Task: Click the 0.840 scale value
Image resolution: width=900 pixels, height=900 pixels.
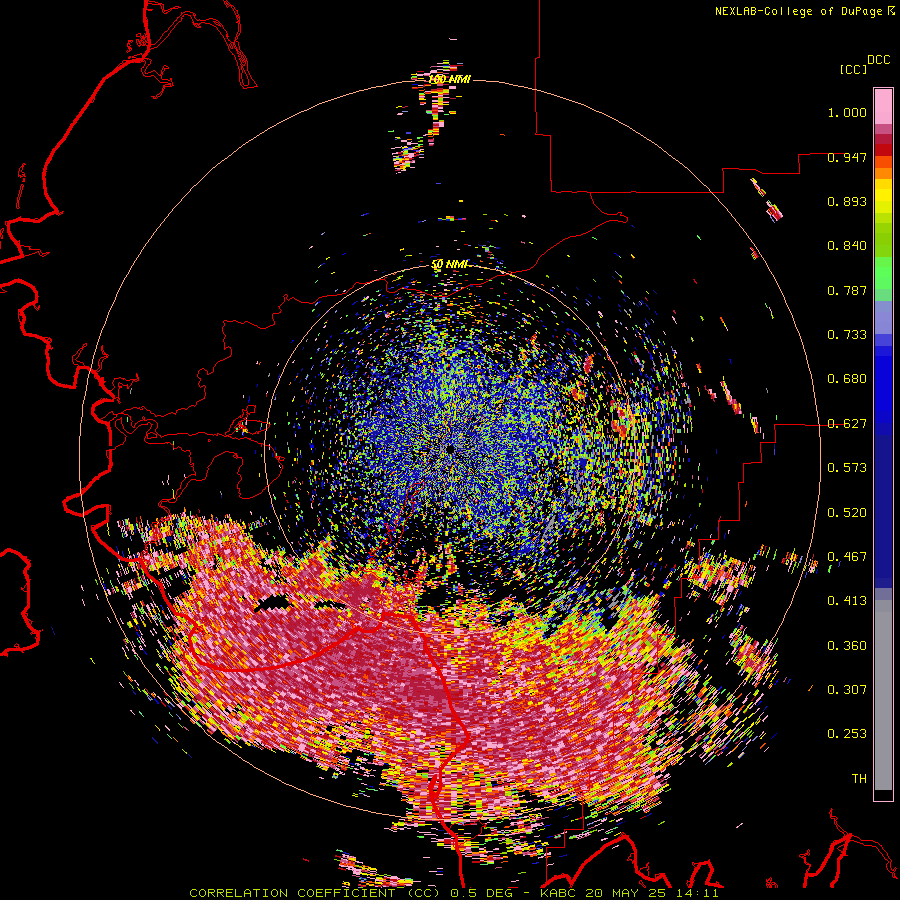Action: (847, 246)
